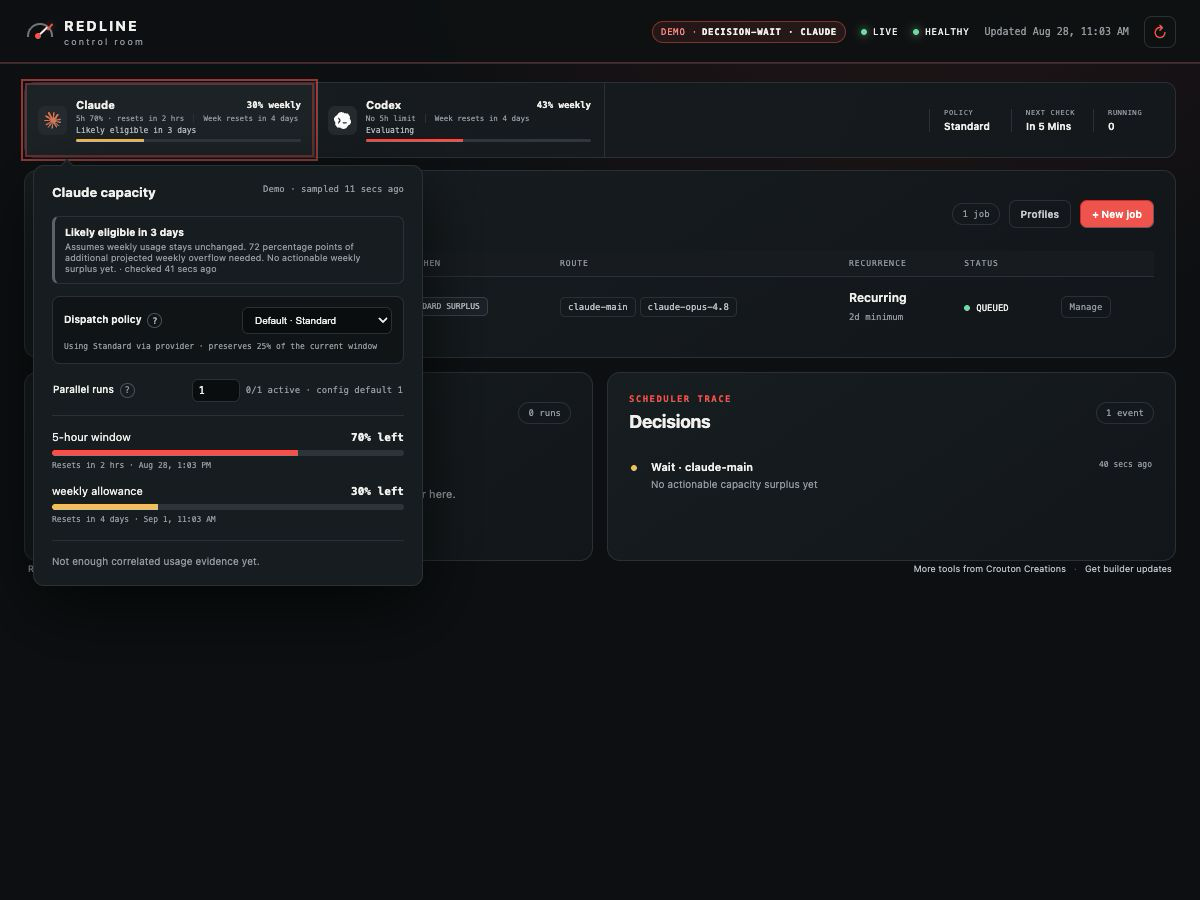
Task: Click the yellow Wait decision dot
Action: (634, 468)
